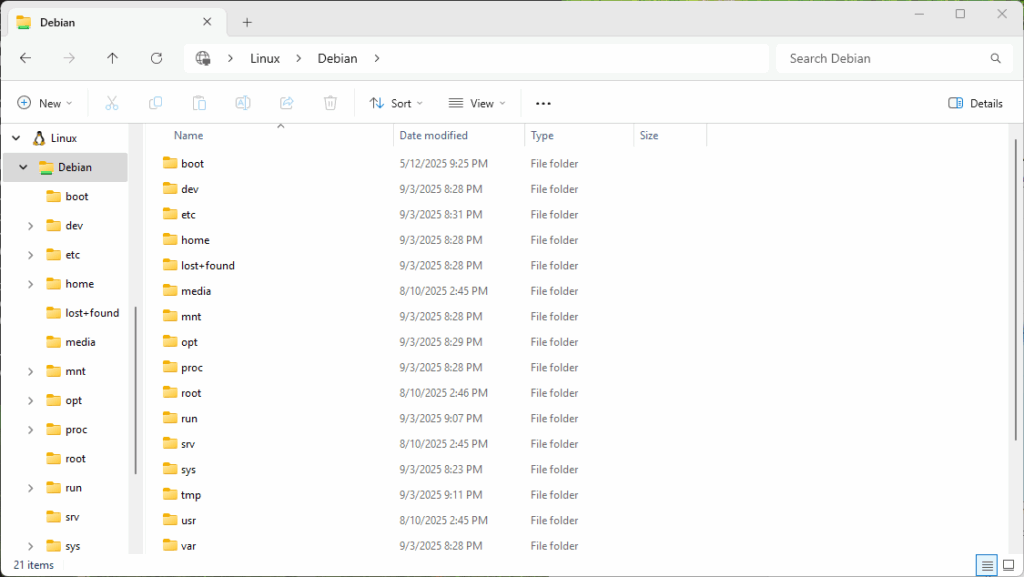The width and height of the screenshot is (1024, 577).
Task: Select the proc folder name in file list
Action: click(x=192, y=367)
